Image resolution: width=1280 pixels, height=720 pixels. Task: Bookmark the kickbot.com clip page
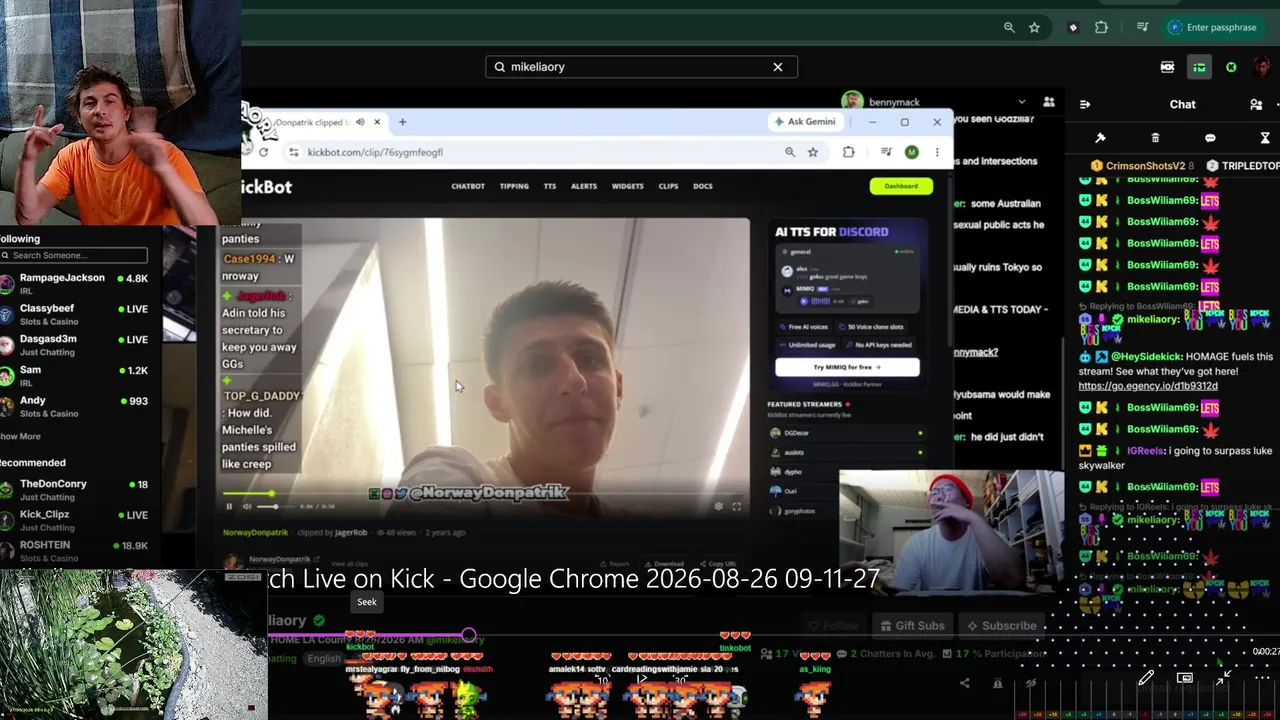click(813, 152)
